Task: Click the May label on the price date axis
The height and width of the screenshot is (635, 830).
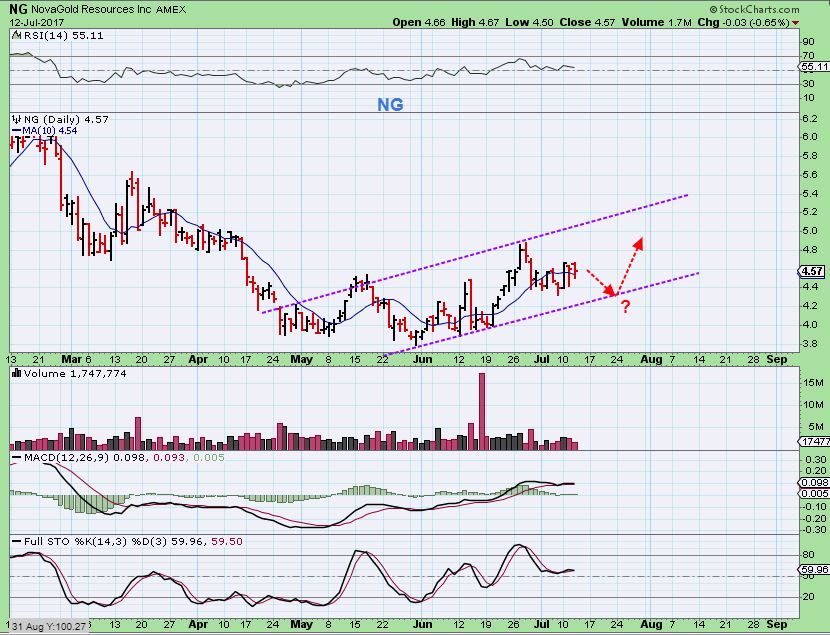Action: tap(301, 359)
